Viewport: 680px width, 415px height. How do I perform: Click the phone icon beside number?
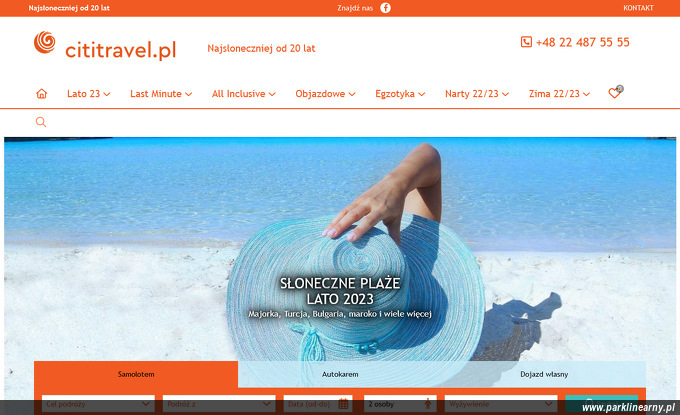[x=526, y=42]
